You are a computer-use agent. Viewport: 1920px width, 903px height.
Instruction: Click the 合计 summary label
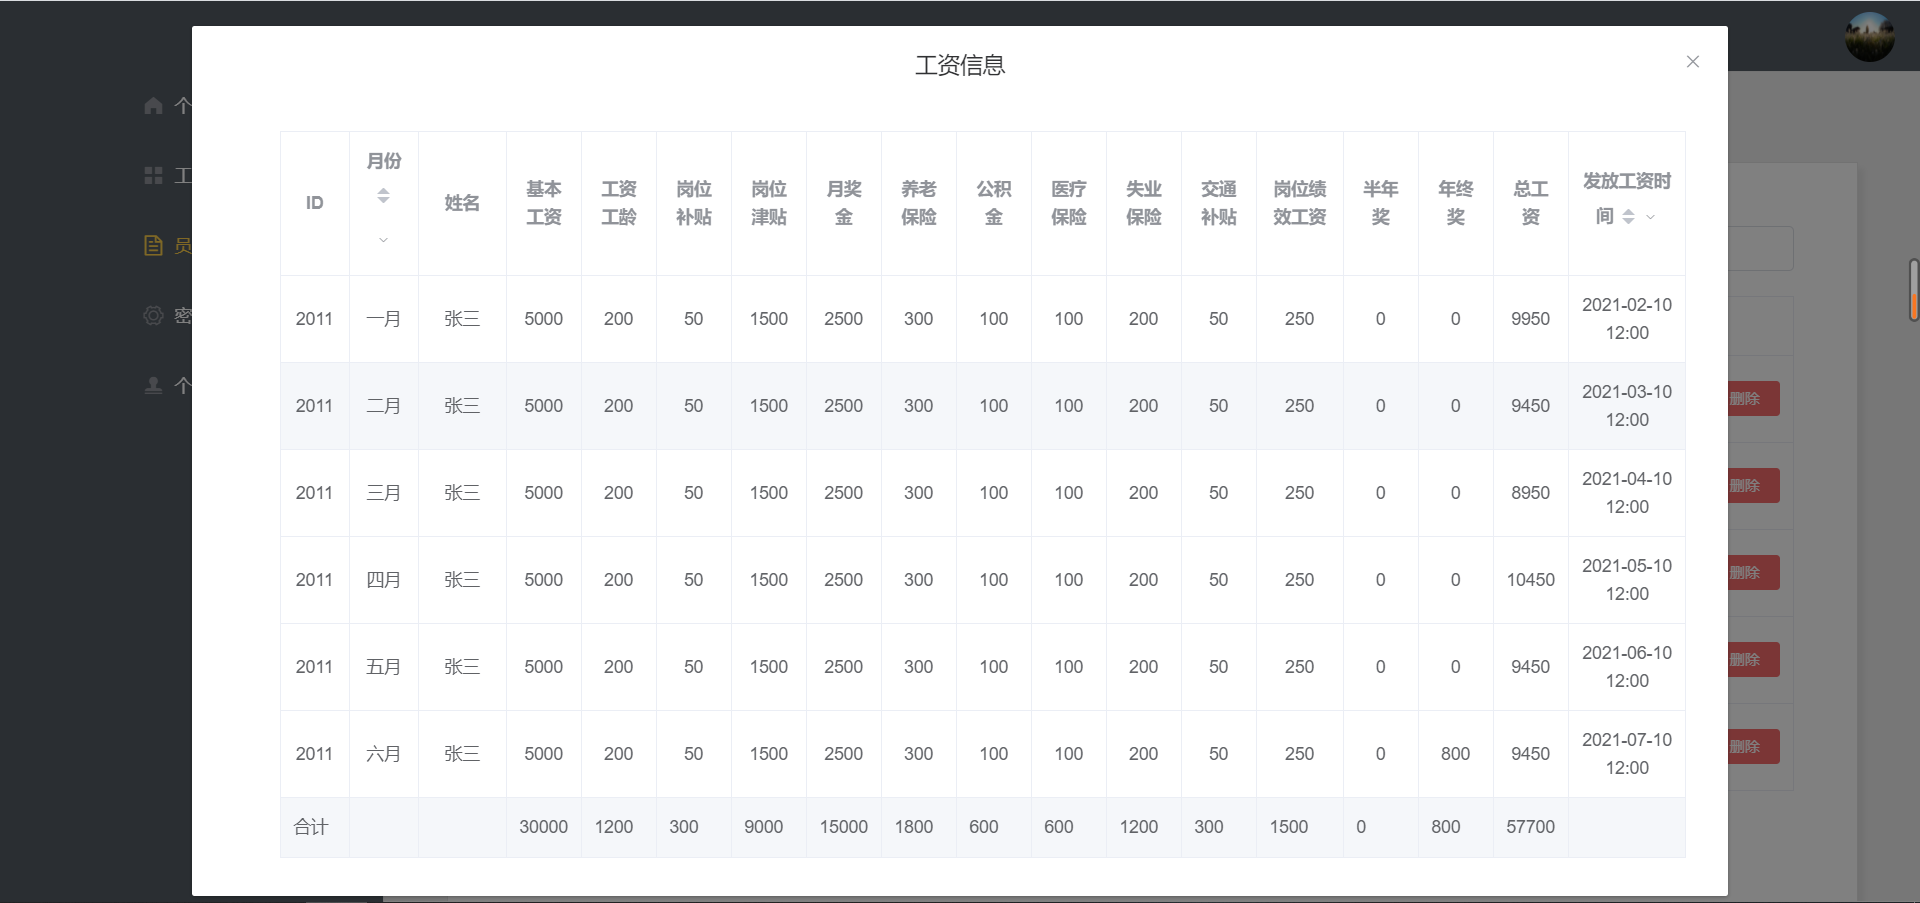[x=311, y=827]
